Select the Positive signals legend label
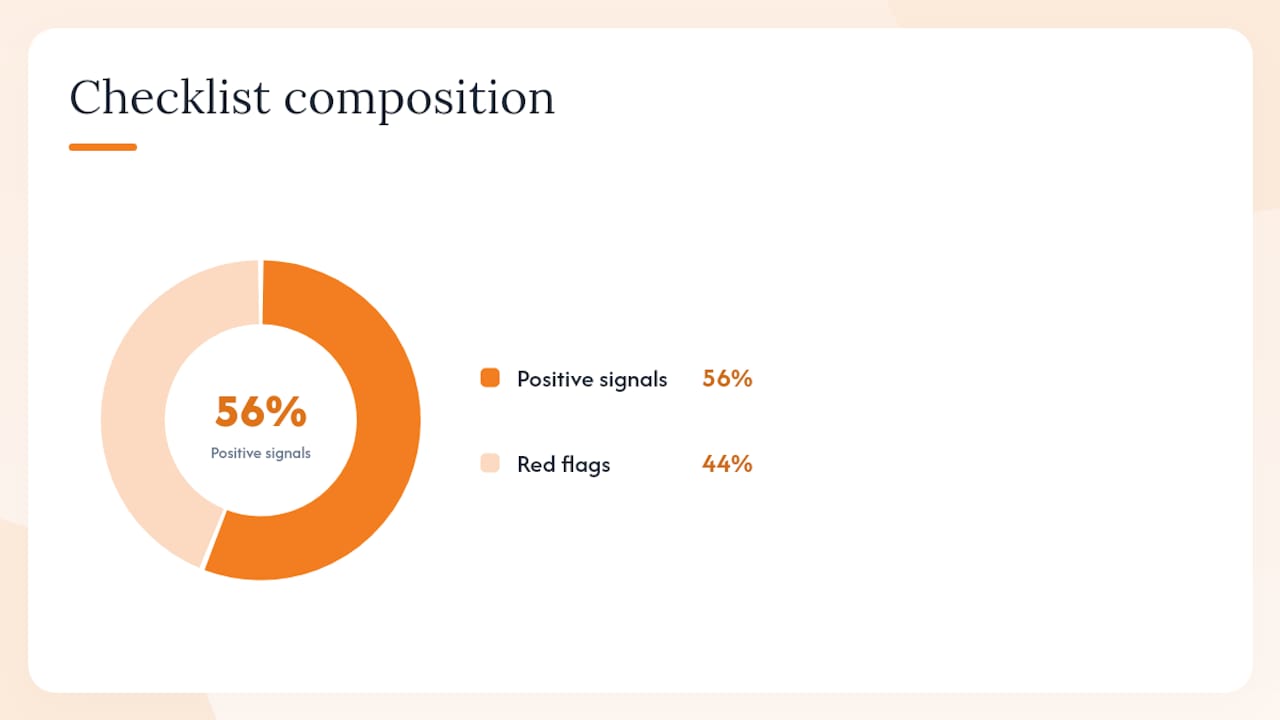 [592, 379]
